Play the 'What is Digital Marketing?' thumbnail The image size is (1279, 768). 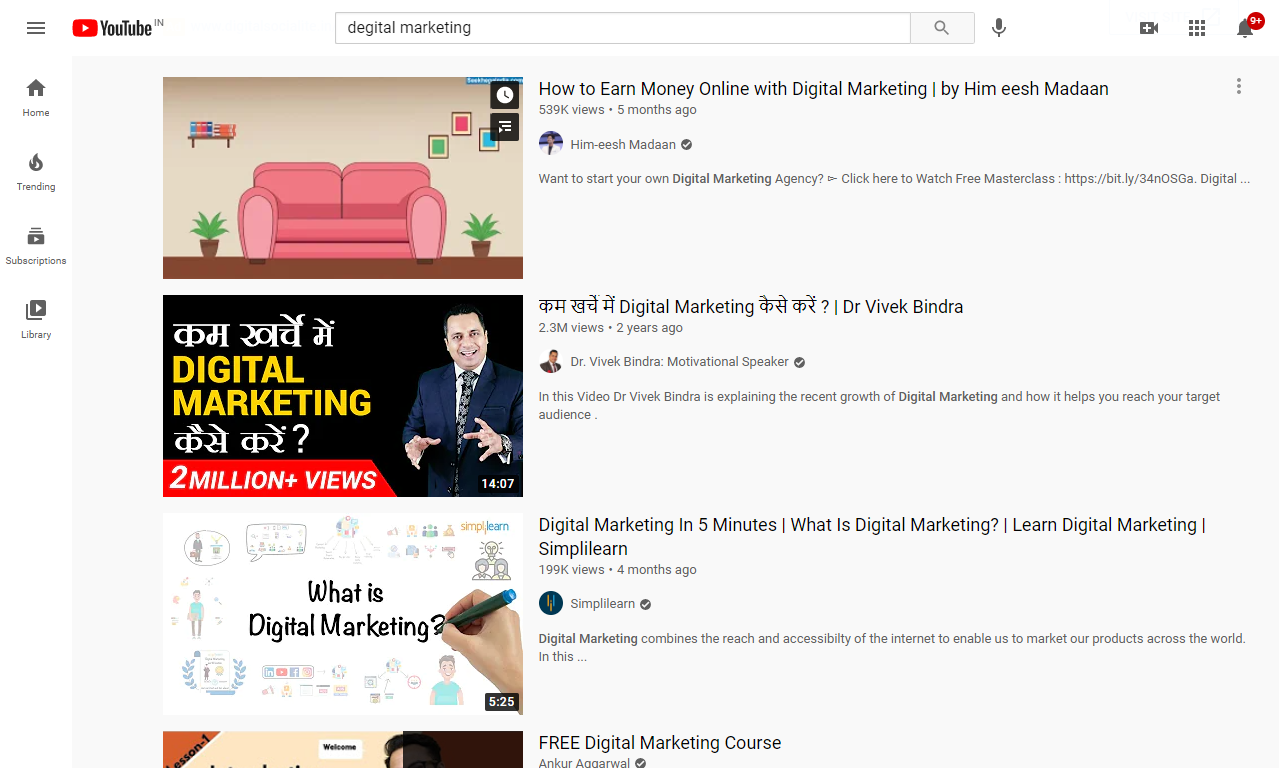click(342, 614)
